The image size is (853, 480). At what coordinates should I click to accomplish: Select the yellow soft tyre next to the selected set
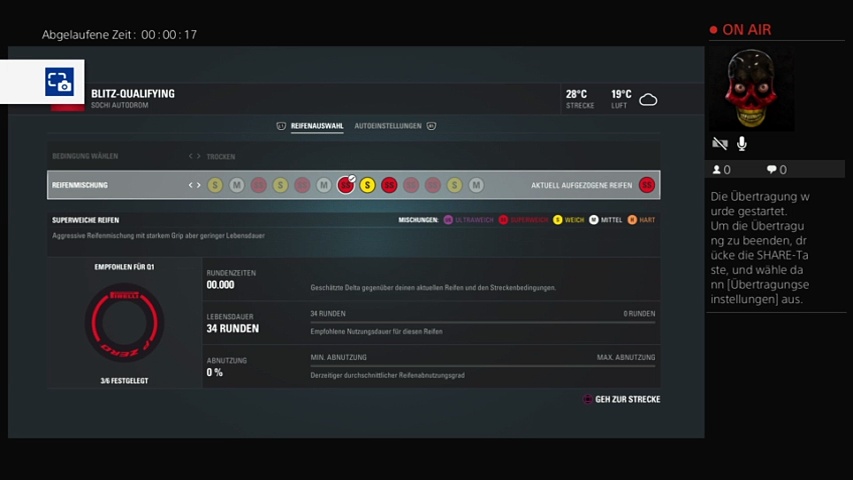click(x=367, y=185)
